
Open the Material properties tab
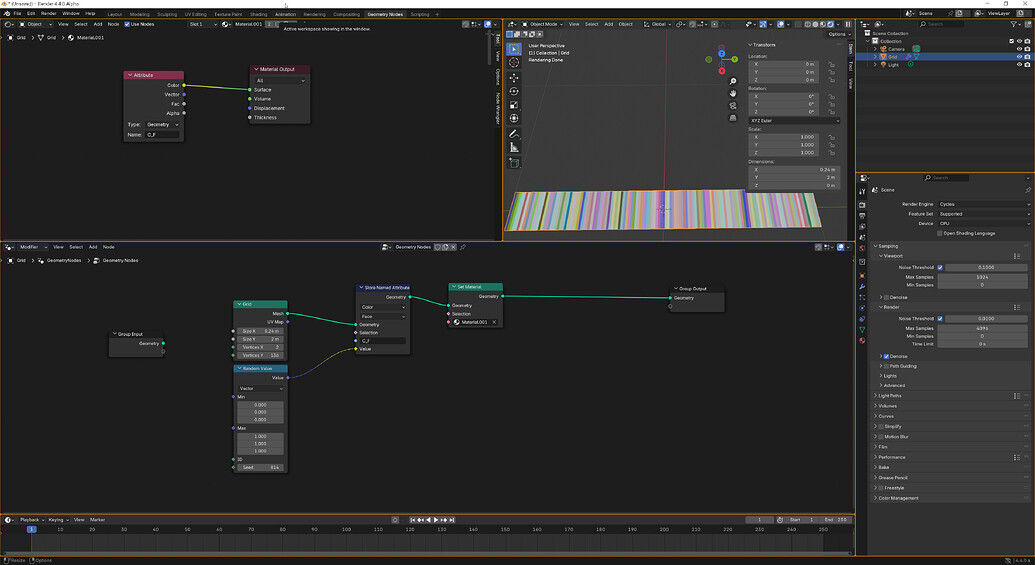coord(862,341)
